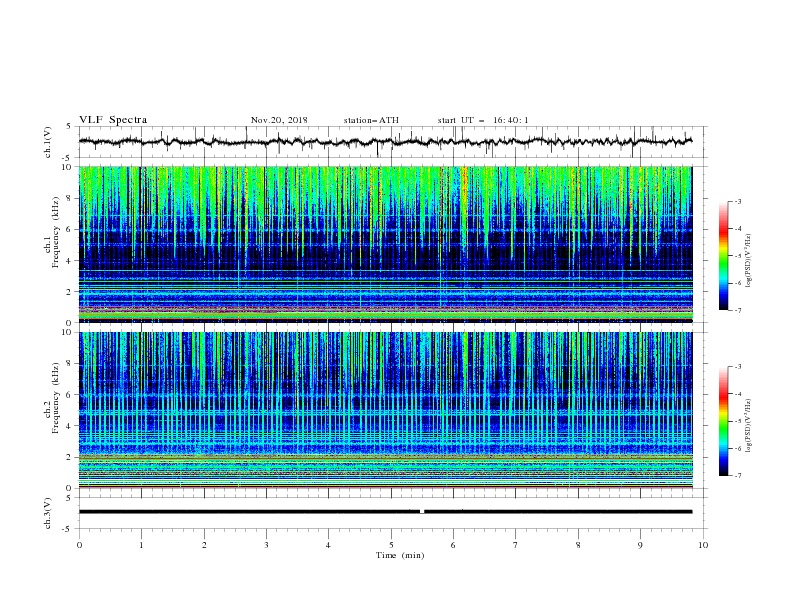Click the ch.1 voltage waveform trace

[x=385, y=142]
